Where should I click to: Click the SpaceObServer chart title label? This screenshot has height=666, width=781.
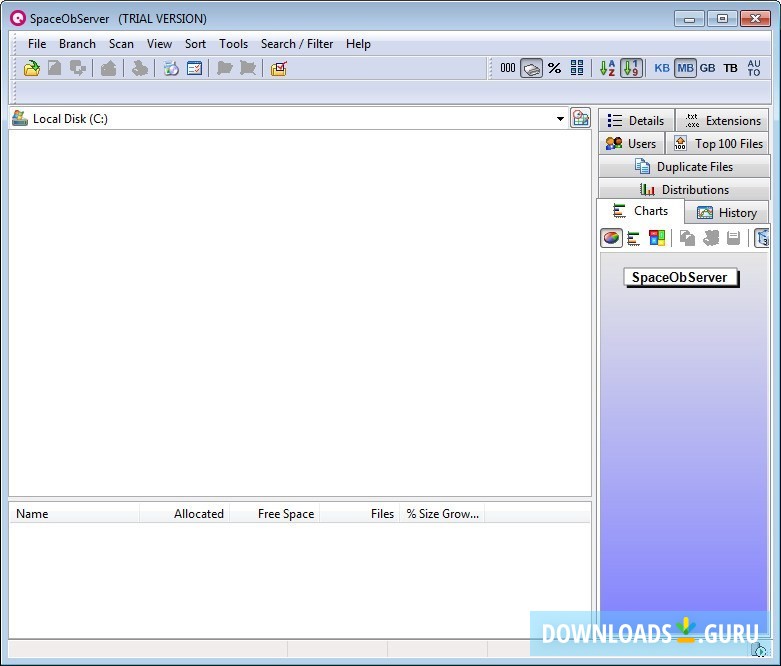[x=681, y=277]
